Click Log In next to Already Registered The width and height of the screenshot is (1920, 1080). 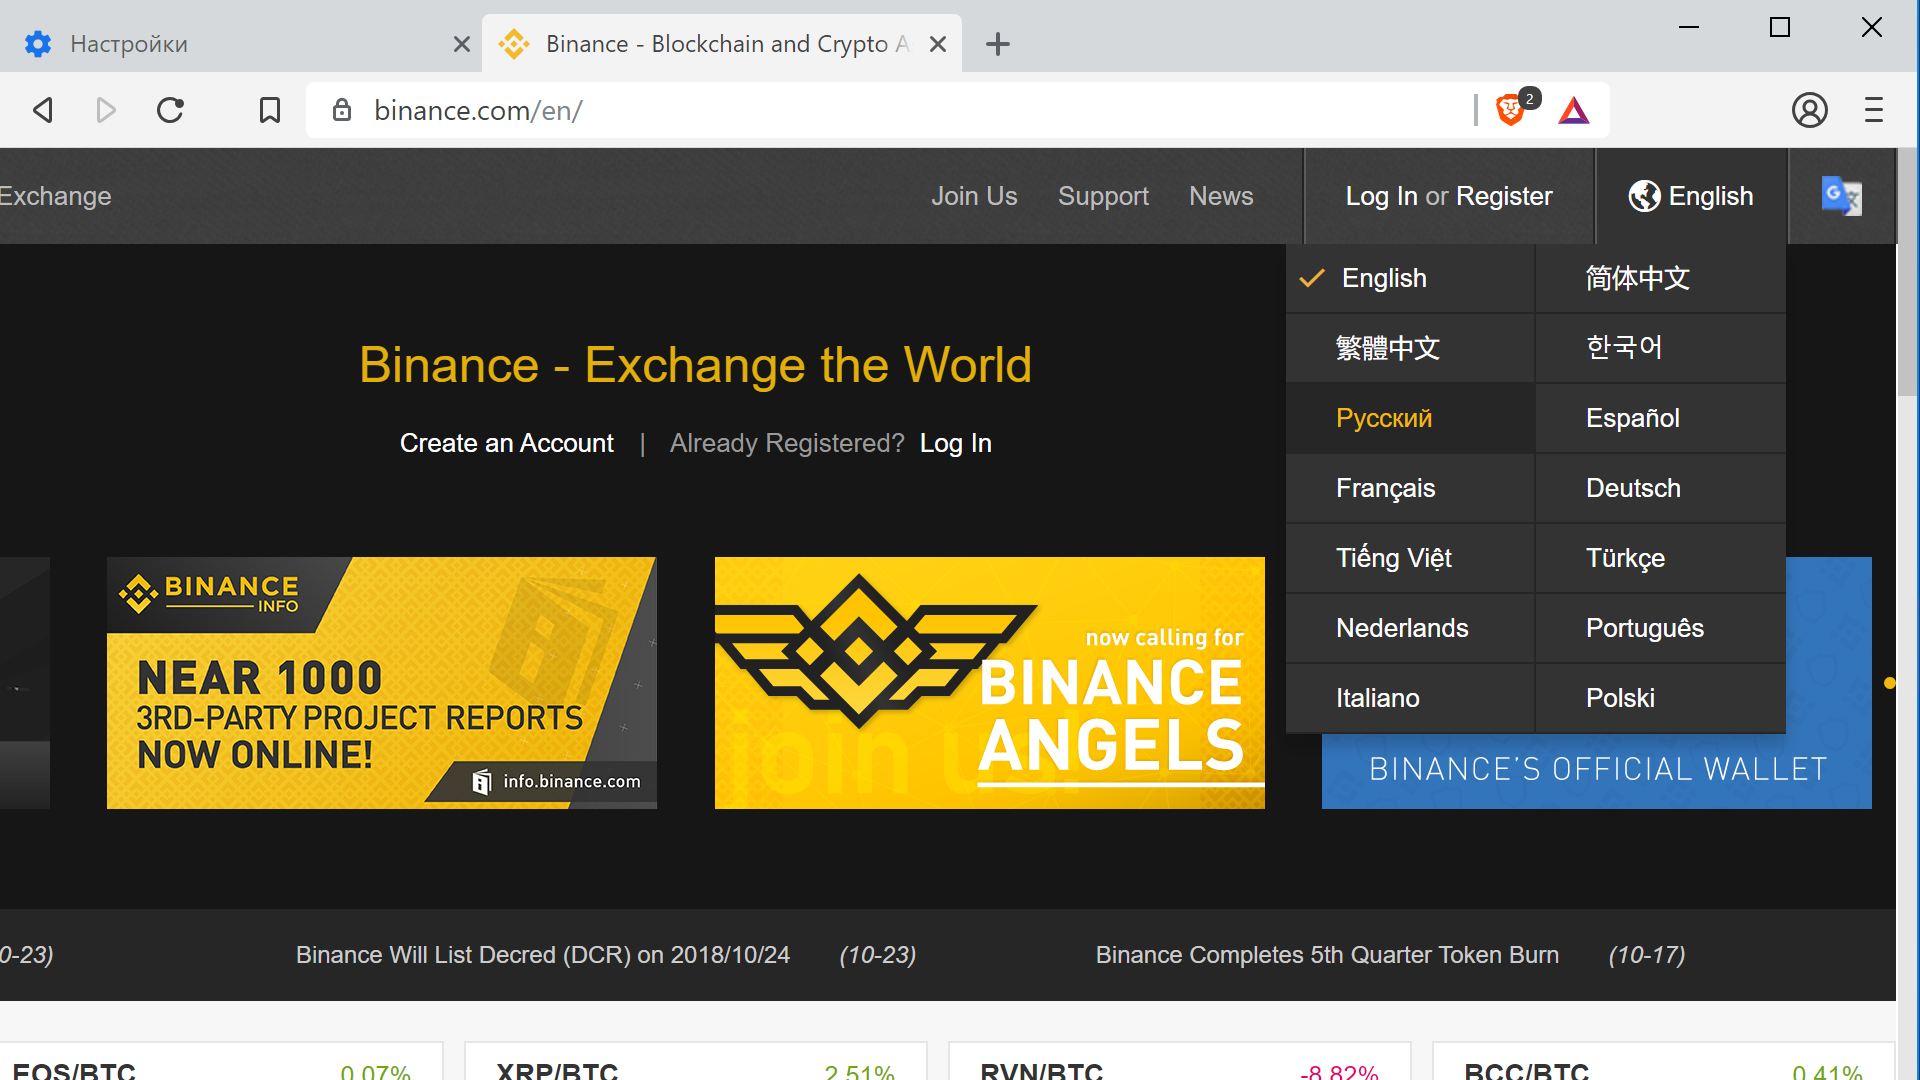(x=956, y=443)
